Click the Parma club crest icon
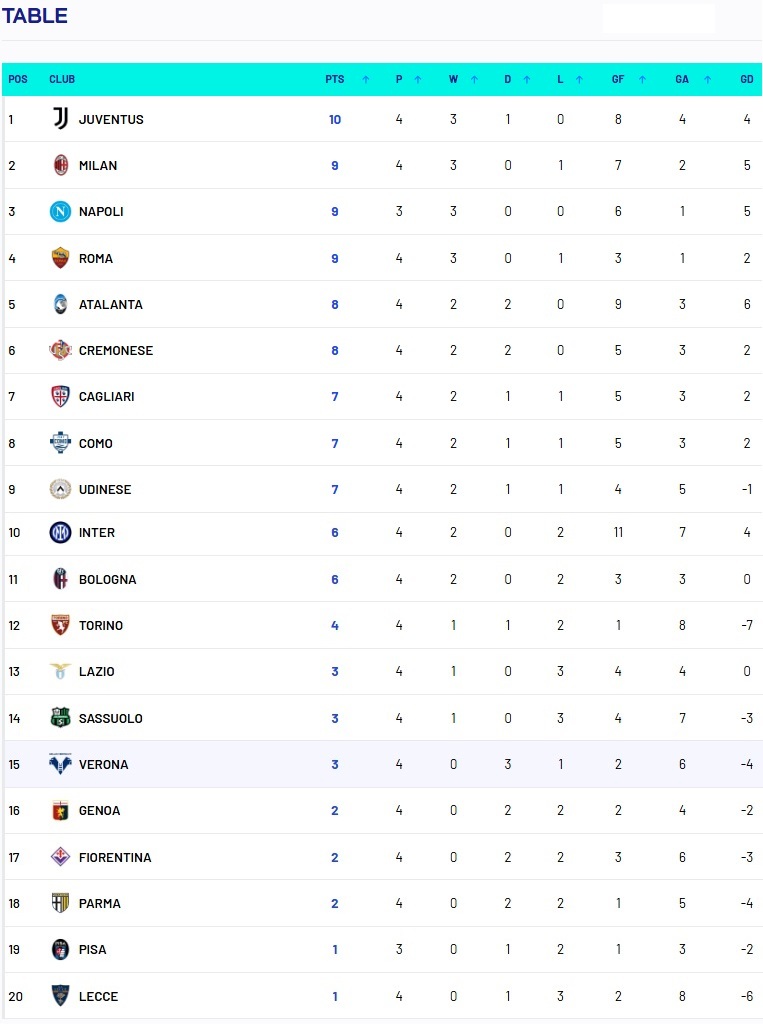The image size is (763, 1026). (61, 903)
